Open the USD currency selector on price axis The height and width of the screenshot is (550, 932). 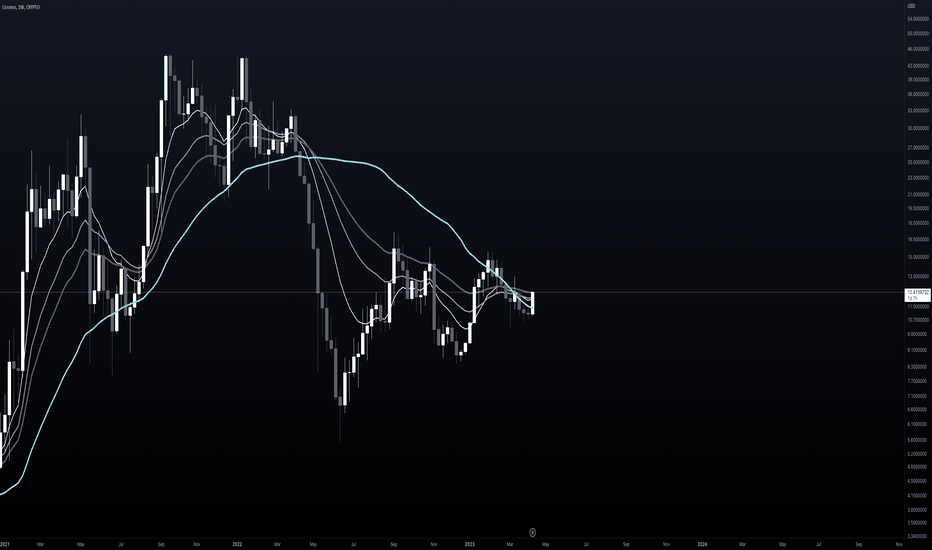tap(911, 6)
